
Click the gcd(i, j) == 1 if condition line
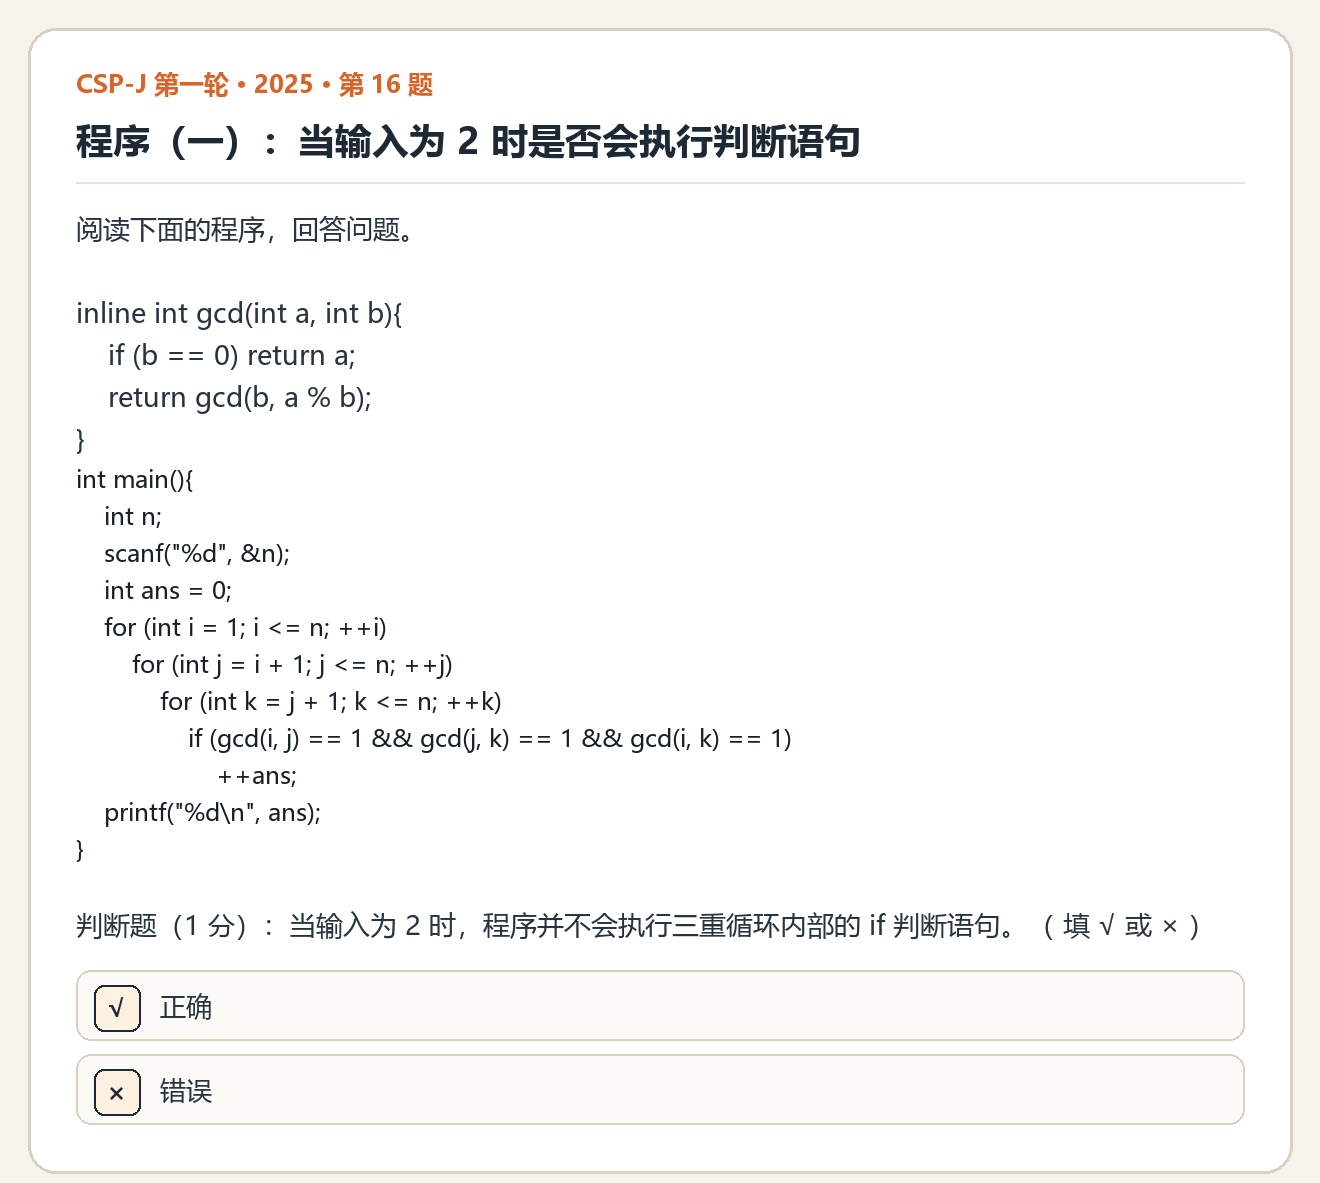click(490, 739)
